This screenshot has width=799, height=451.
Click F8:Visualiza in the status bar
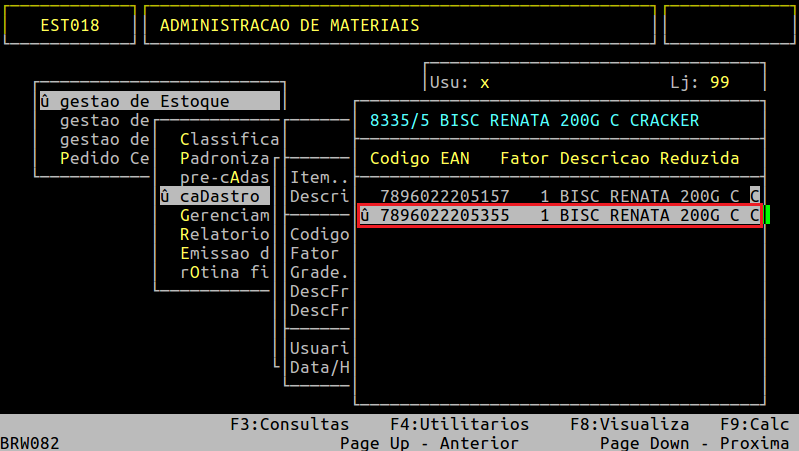pyautogui.click(x=629, y=424)
